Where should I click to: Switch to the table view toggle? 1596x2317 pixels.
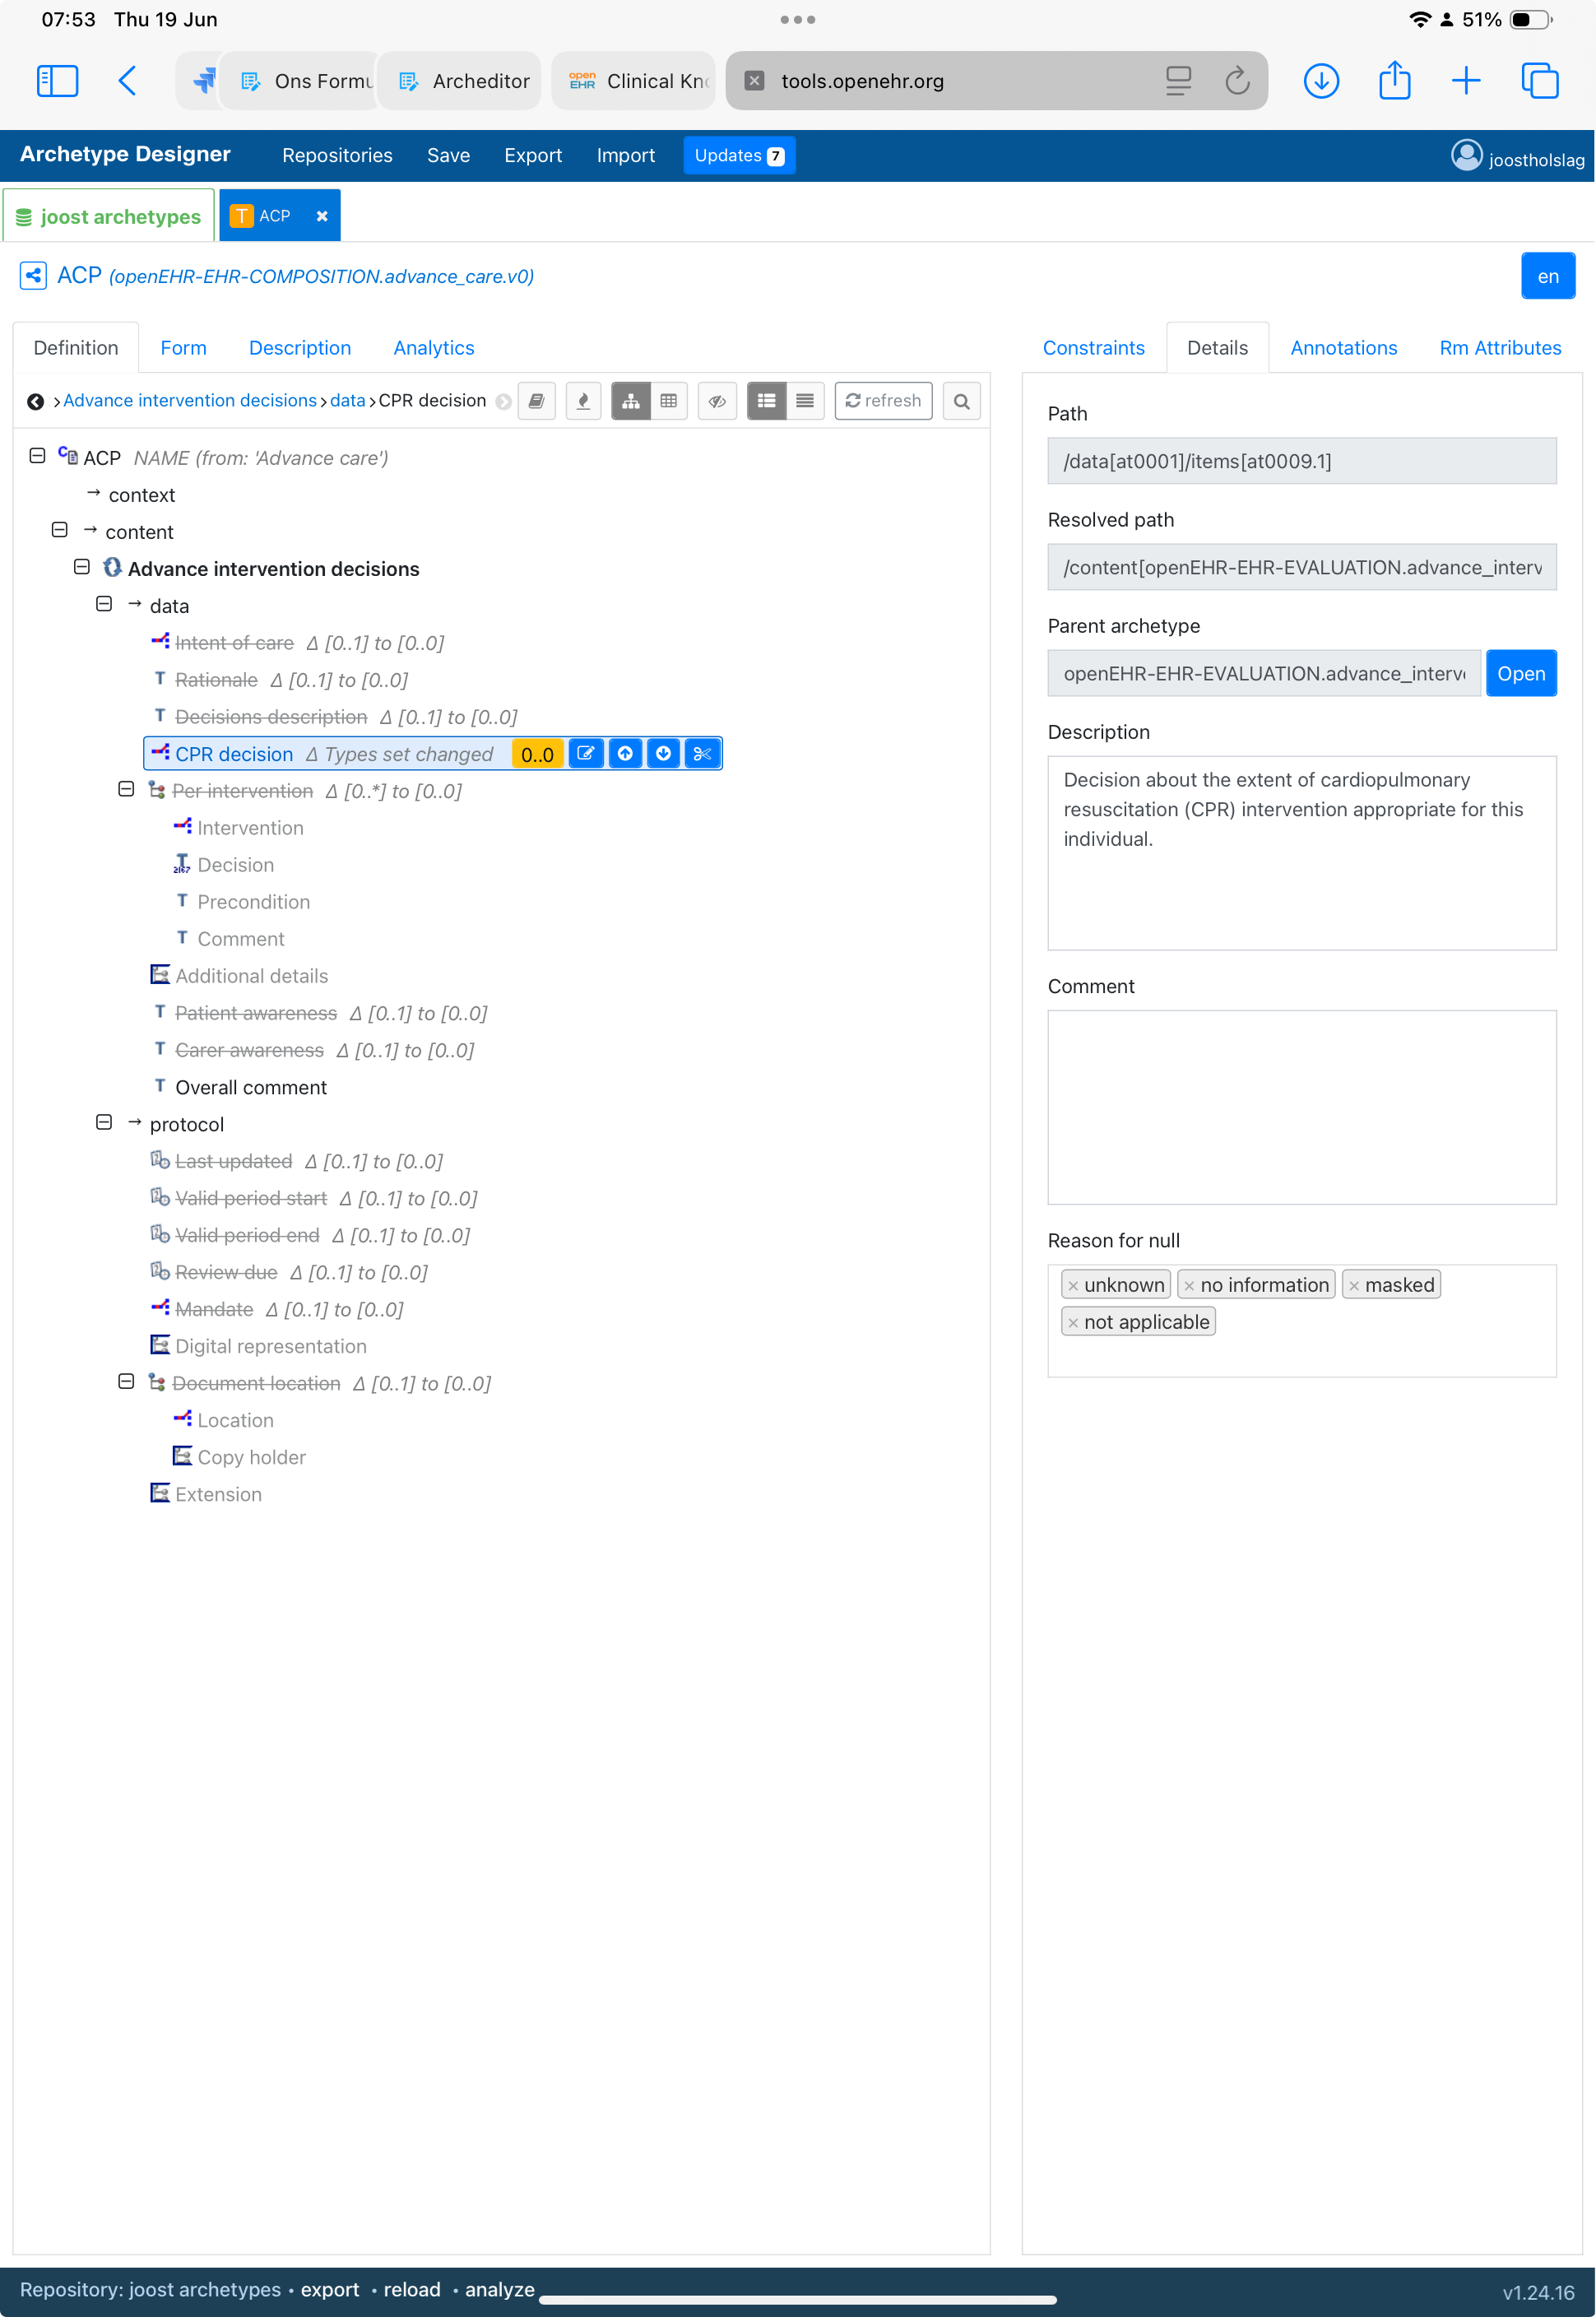[669, 401]
